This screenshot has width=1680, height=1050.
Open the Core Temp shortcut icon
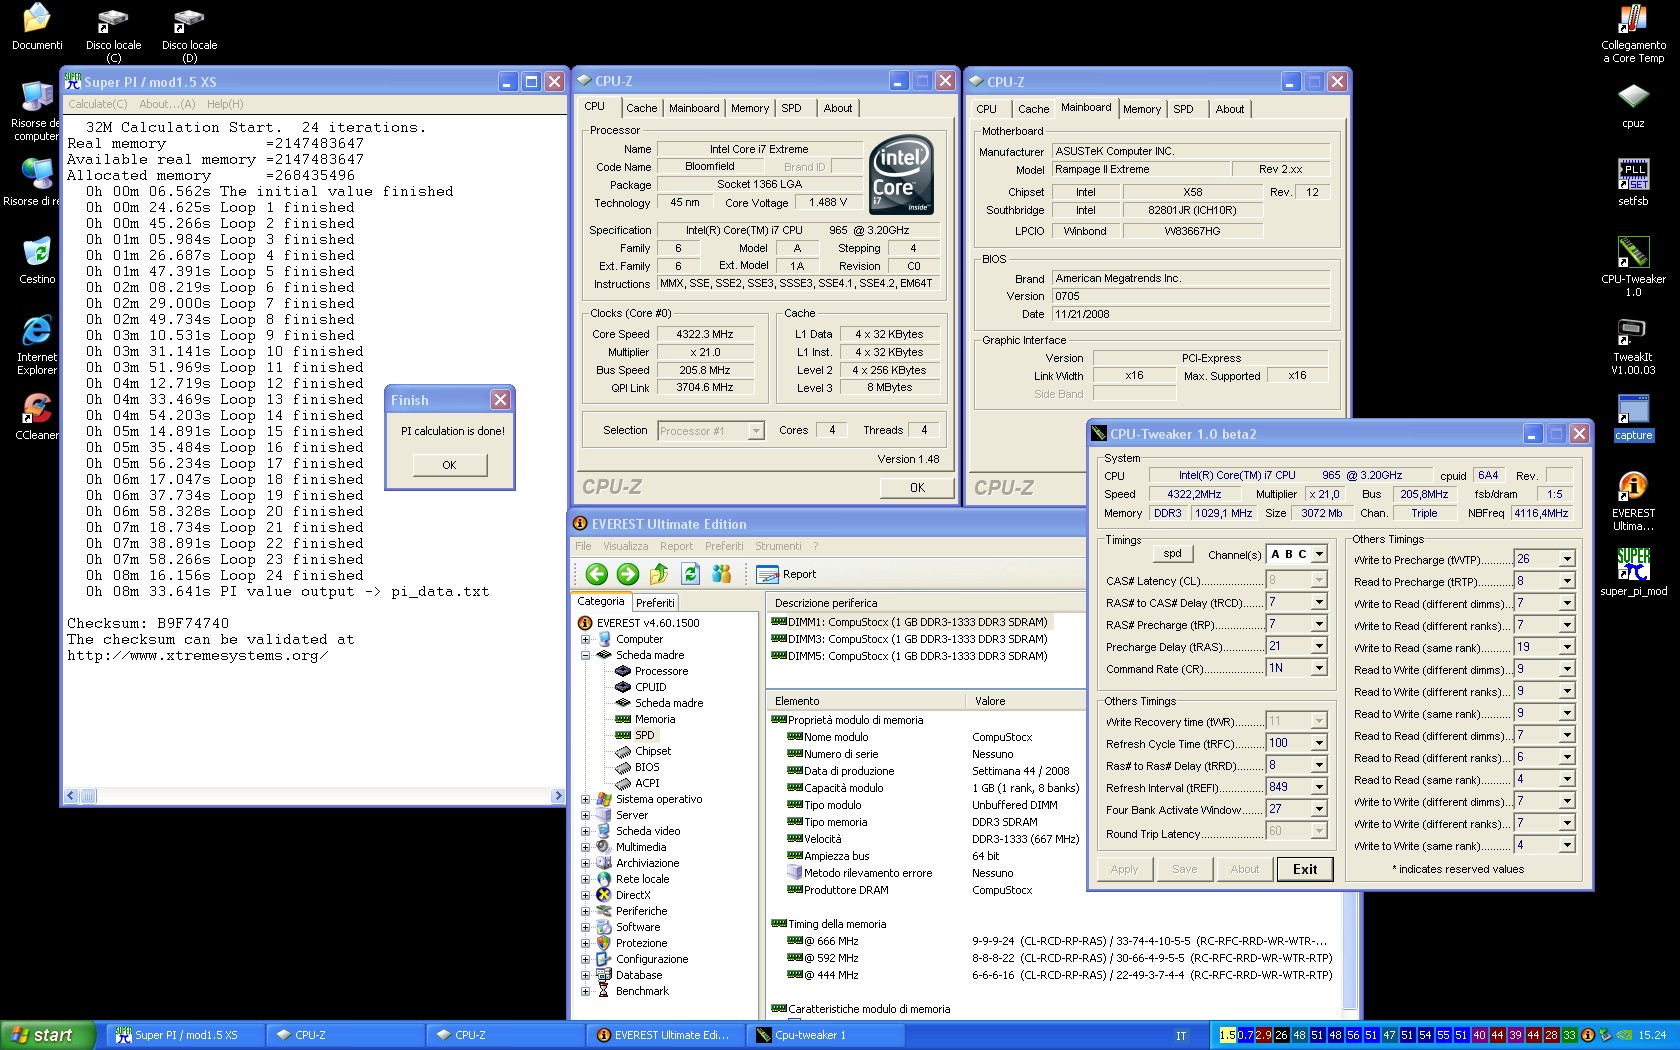1633,33
